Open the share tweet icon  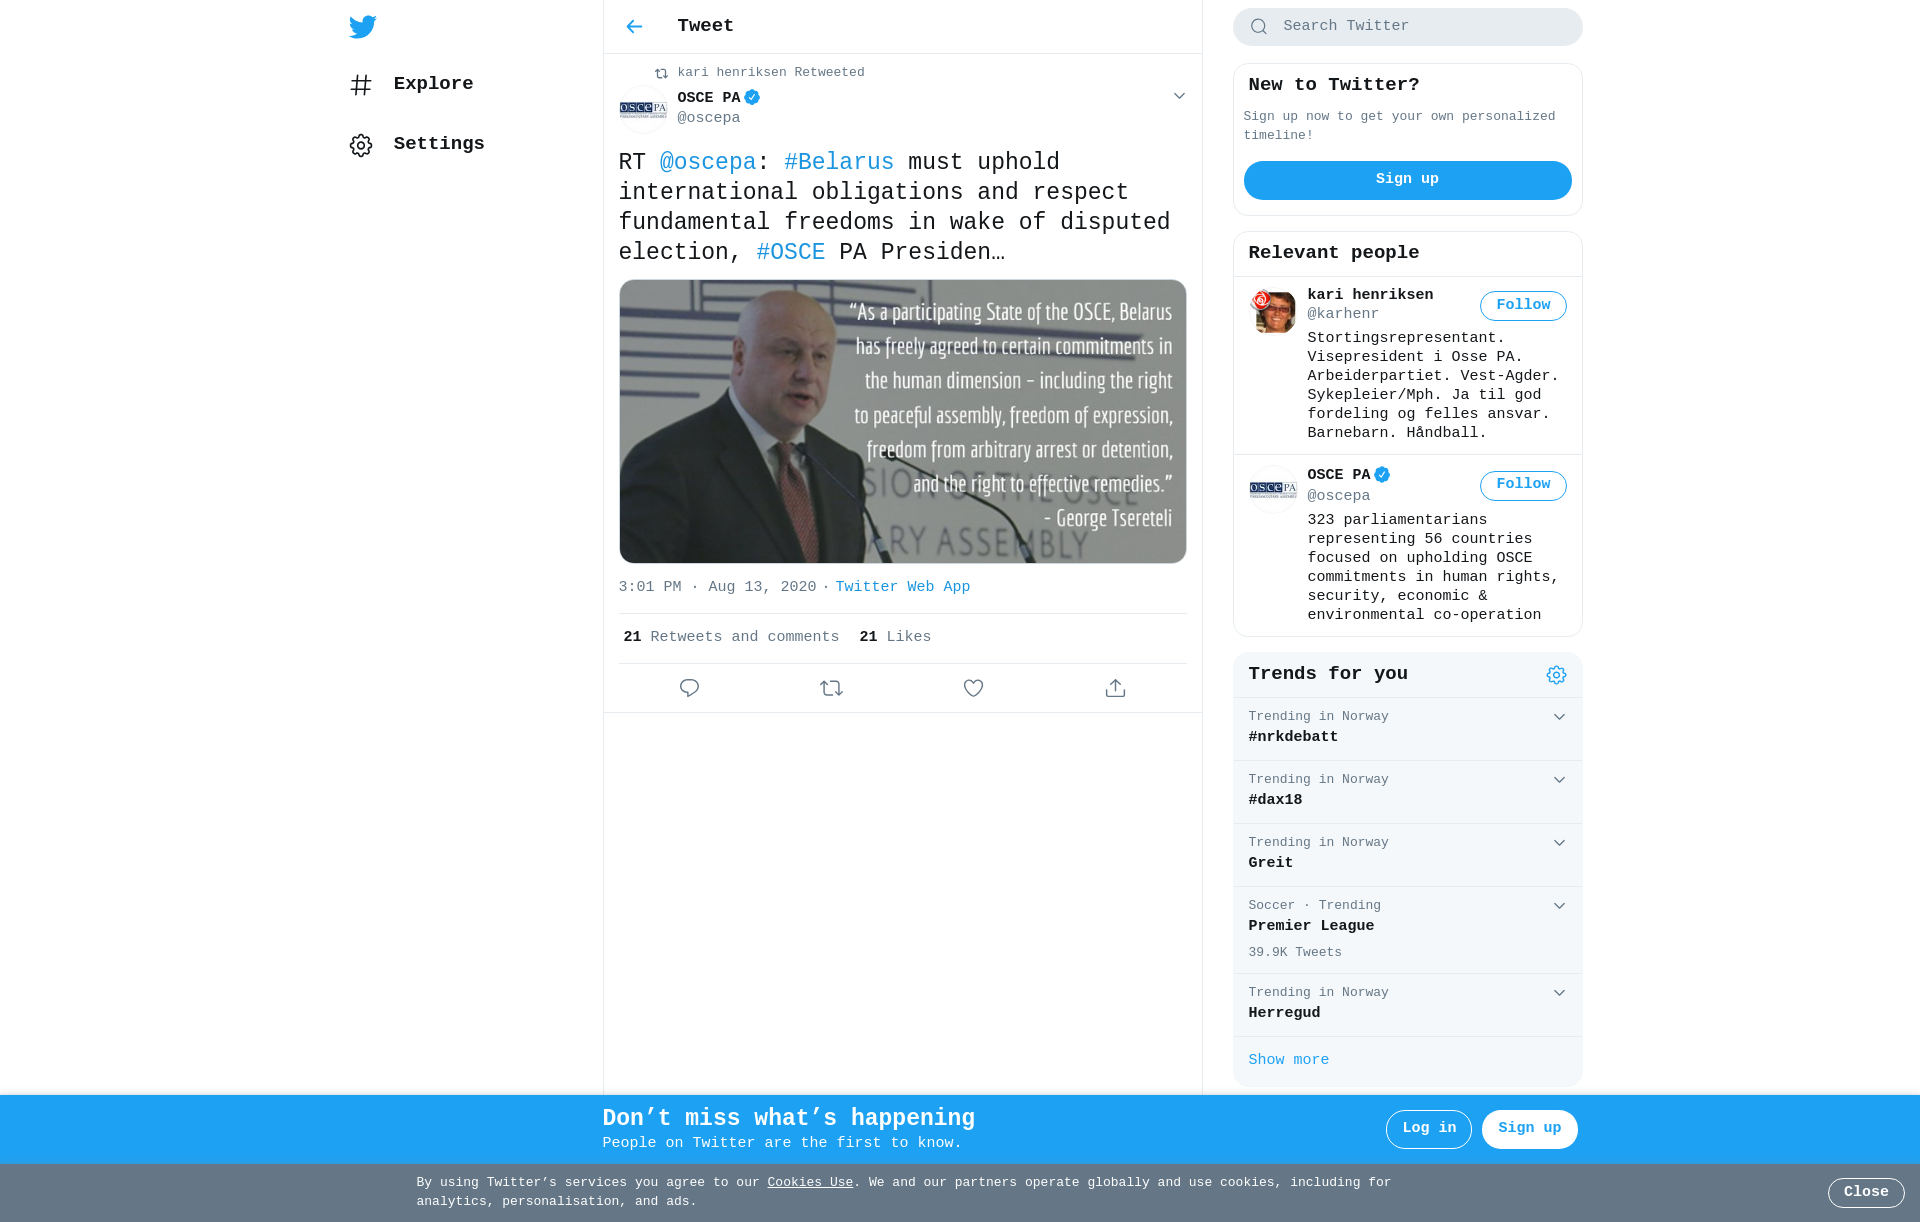coord(1115,688)
